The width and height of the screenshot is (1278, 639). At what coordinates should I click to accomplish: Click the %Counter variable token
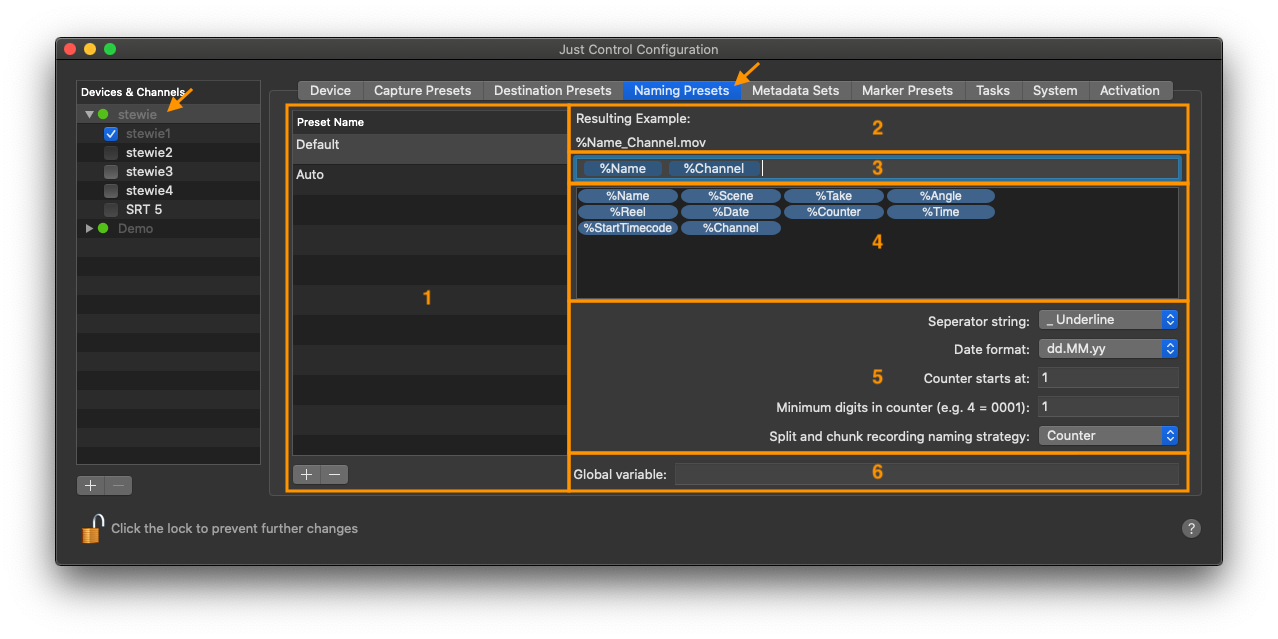pyautogui.click(x=834, y=212)
